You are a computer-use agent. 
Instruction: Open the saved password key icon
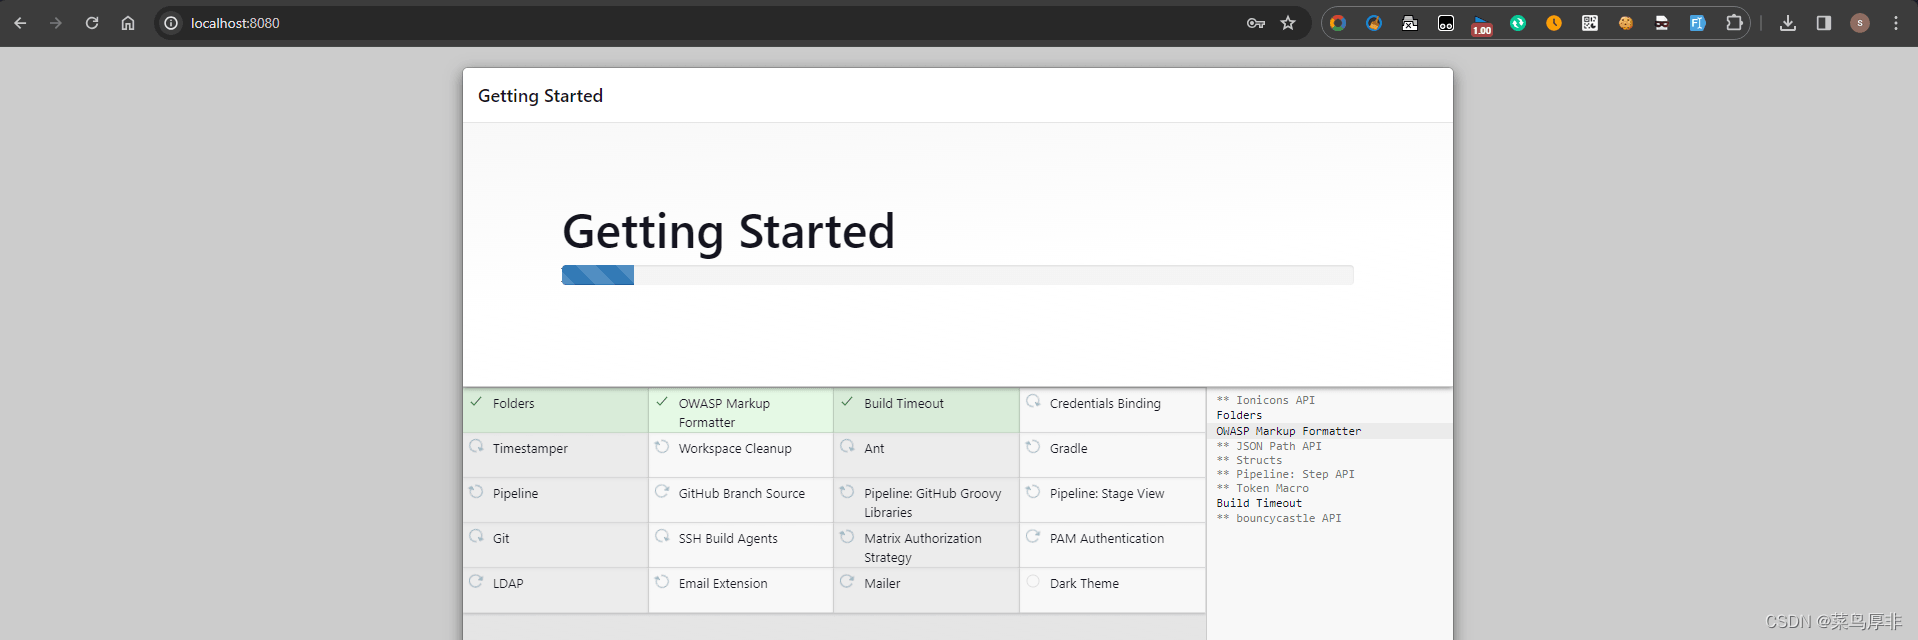(x=1256, y=23)
